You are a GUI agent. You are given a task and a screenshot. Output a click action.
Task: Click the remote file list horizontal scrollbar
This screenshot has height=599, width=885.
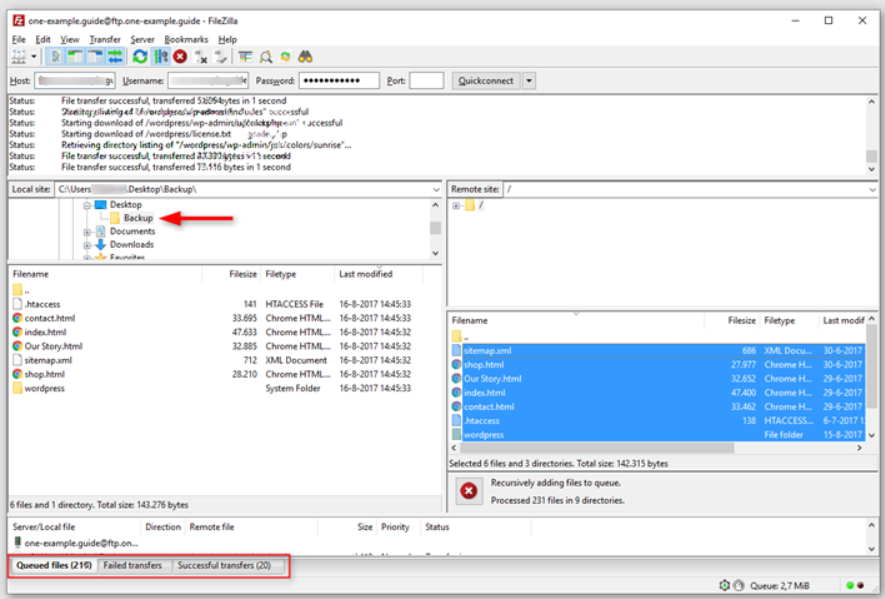(x=650, y=449)
